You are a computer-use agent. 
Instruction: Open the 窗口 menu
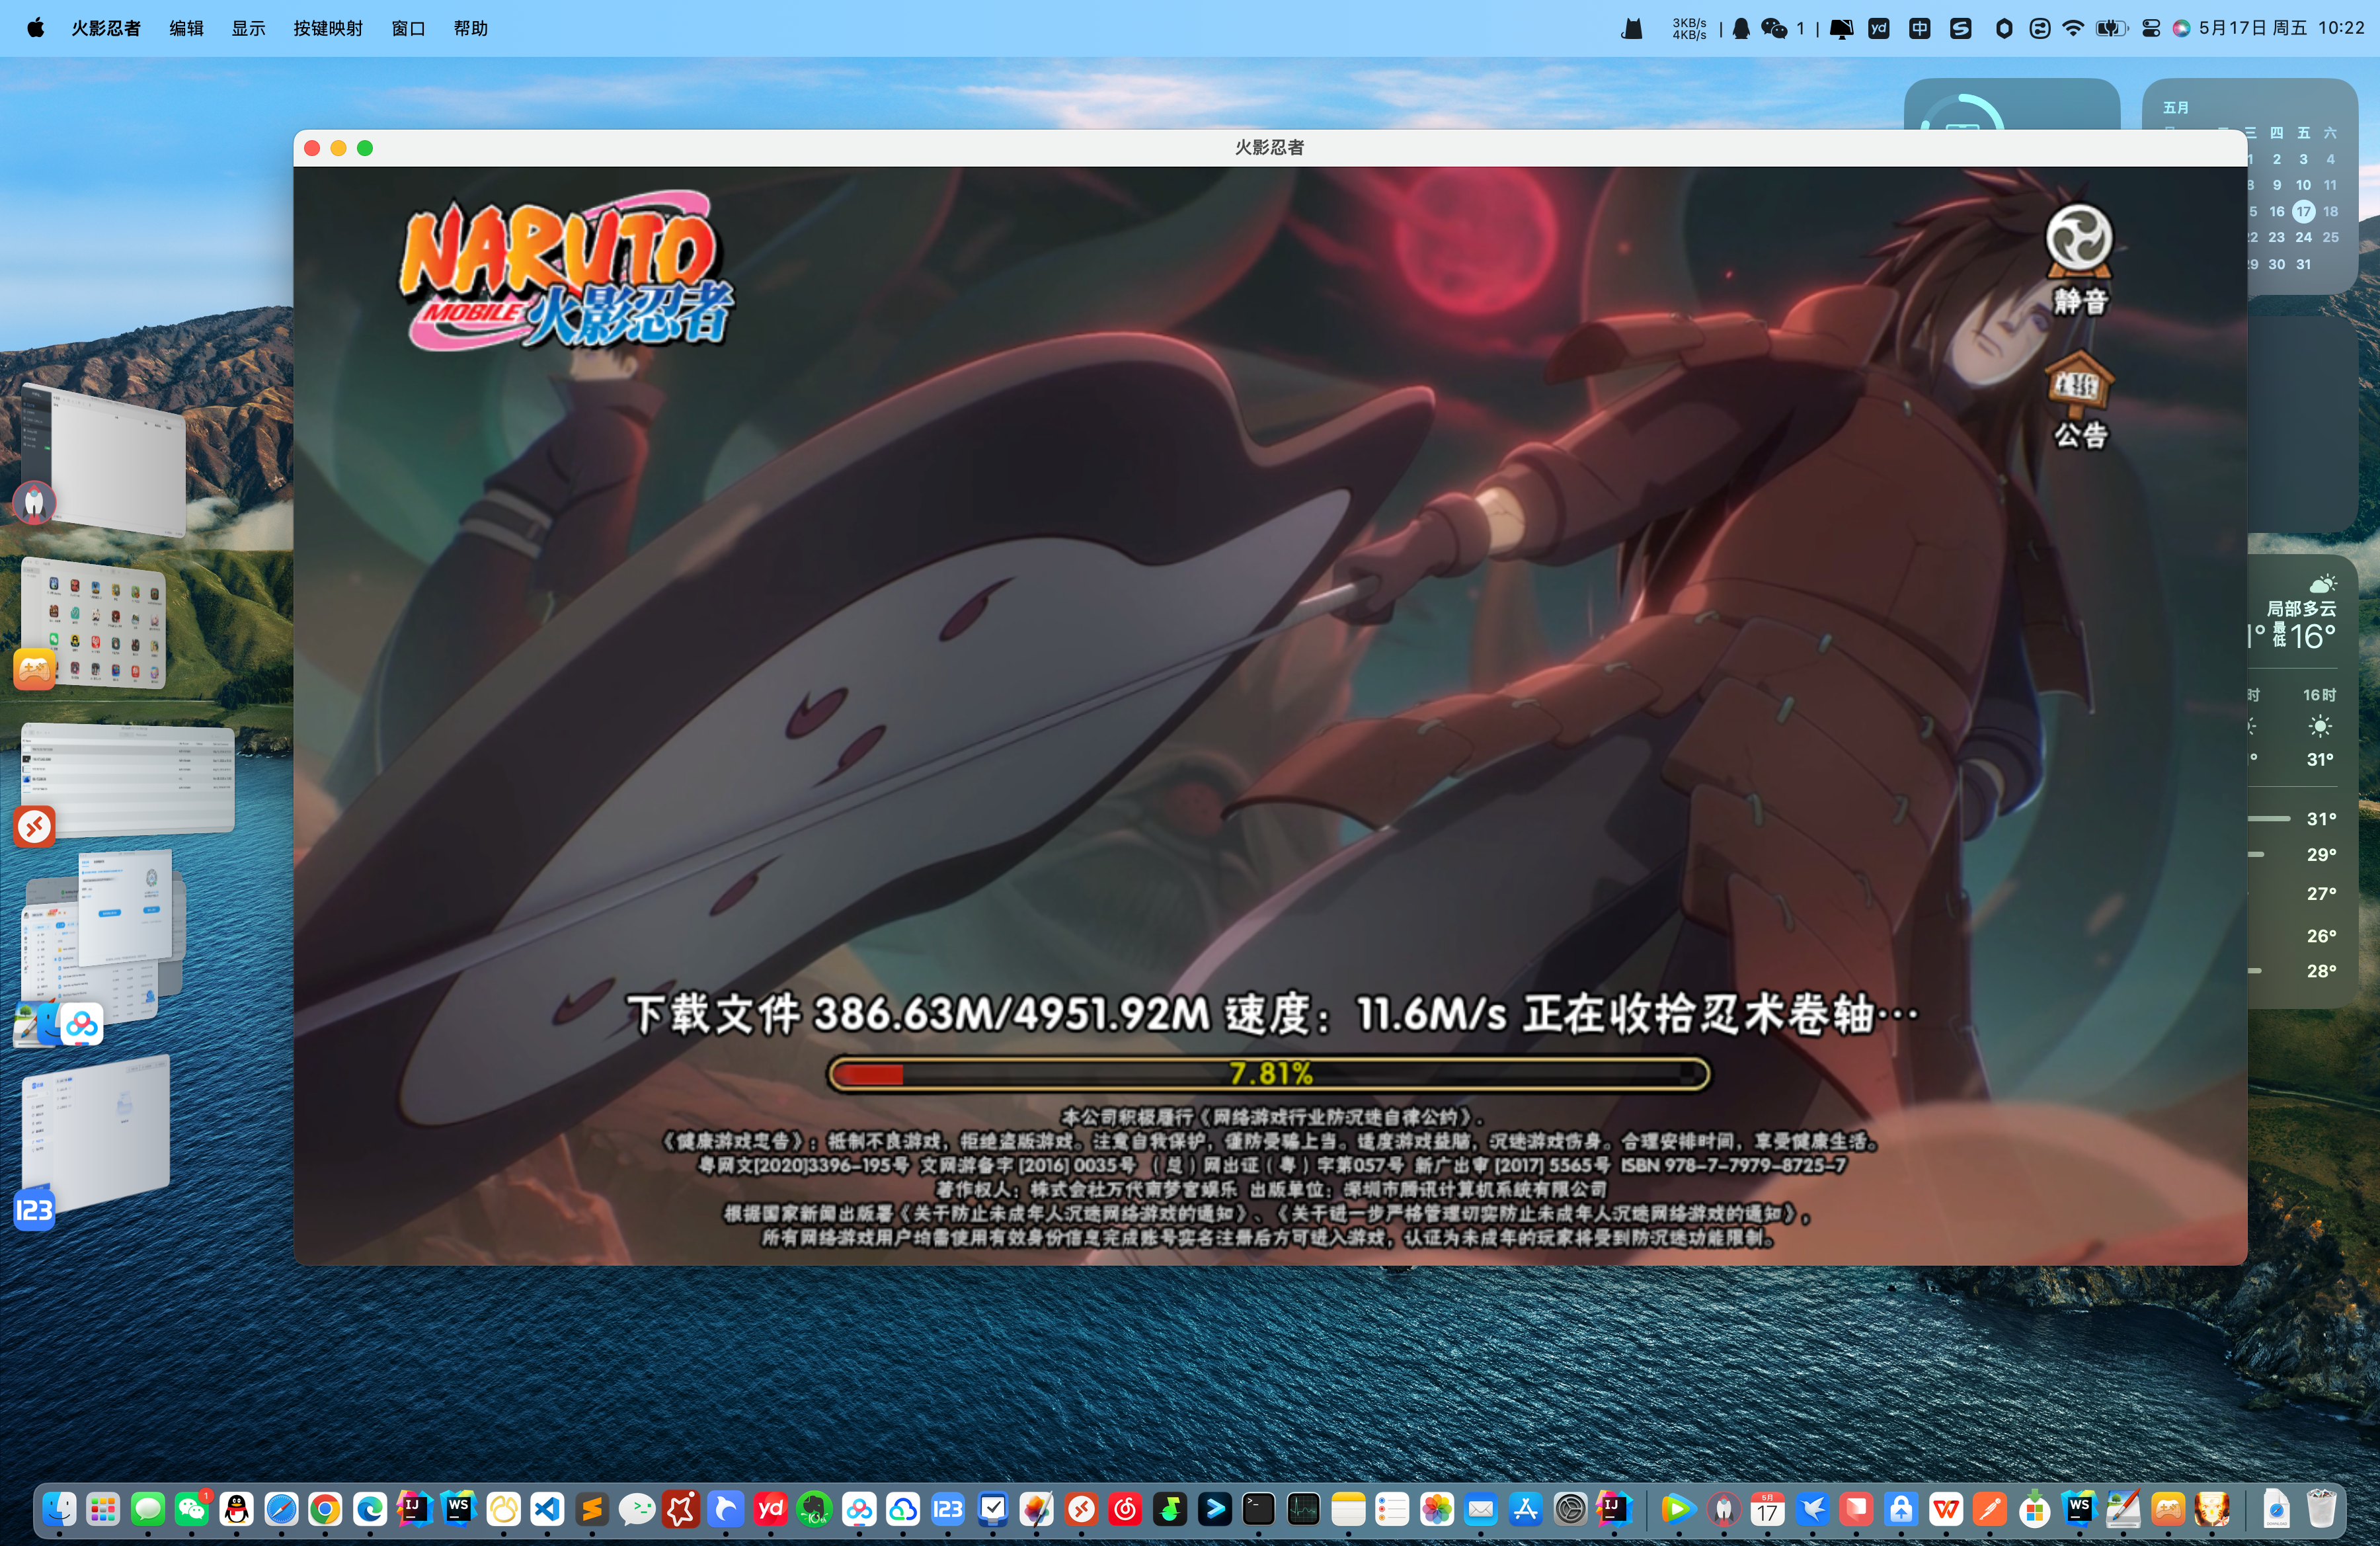tap(408, 28)
